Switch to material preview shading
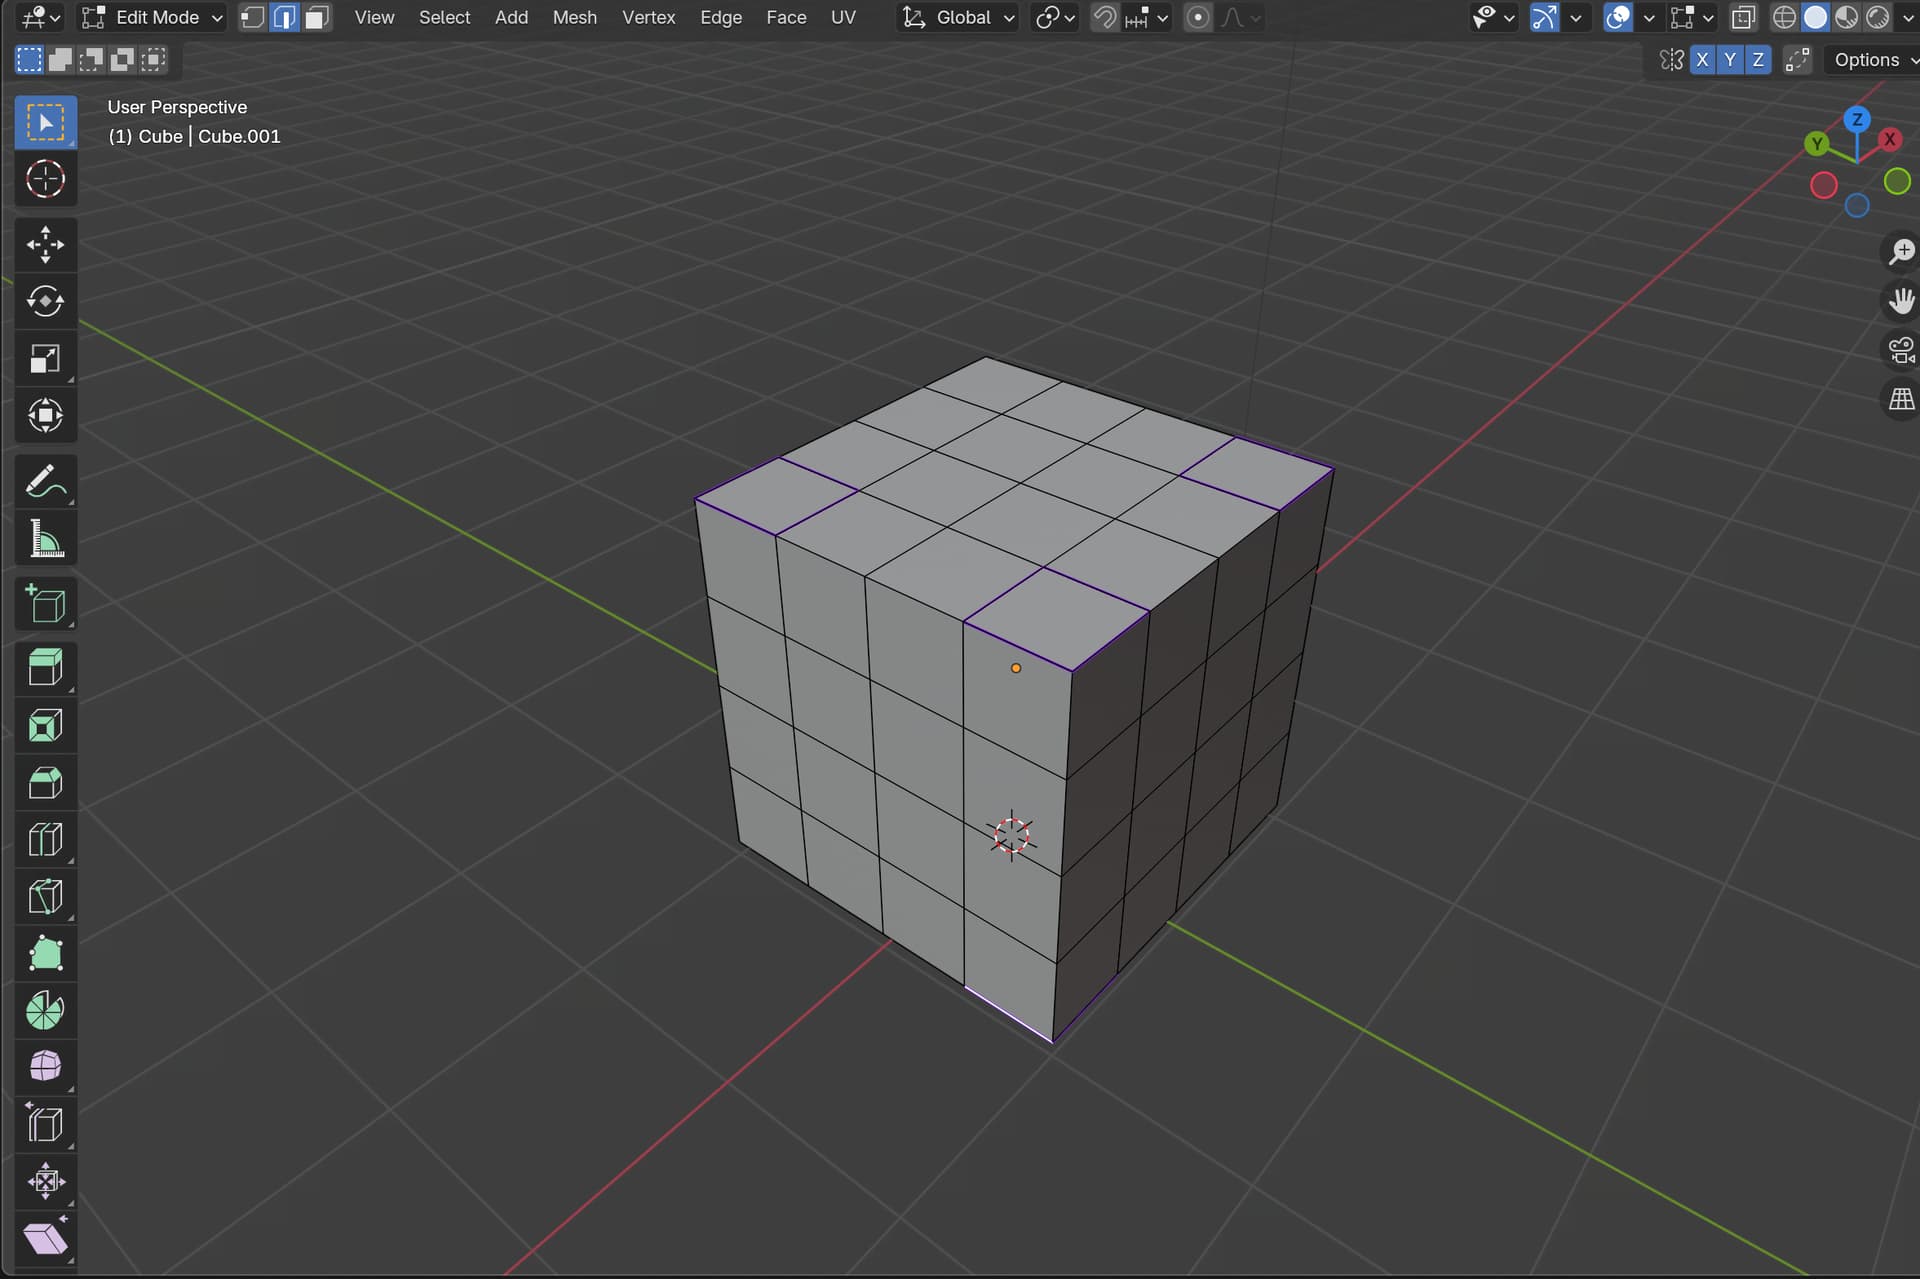Image resolution: width=1920 pixels, height=1279 pixels. [1846, 17]
